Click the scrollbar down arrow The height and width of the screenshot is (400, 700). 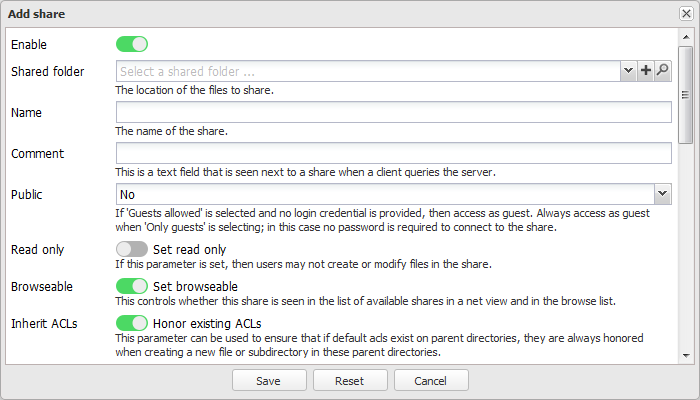[x=685, y=355]
